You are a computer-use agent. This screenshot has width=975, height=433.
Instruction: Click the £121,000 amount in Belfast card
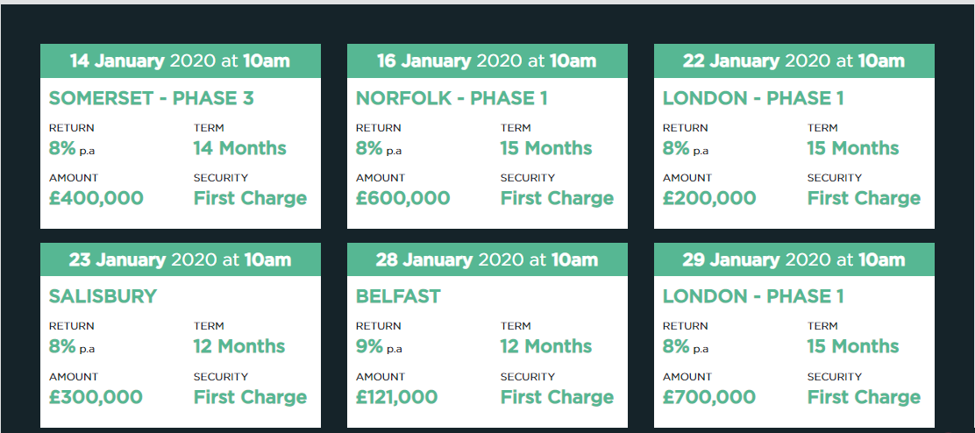coord(397,397)
